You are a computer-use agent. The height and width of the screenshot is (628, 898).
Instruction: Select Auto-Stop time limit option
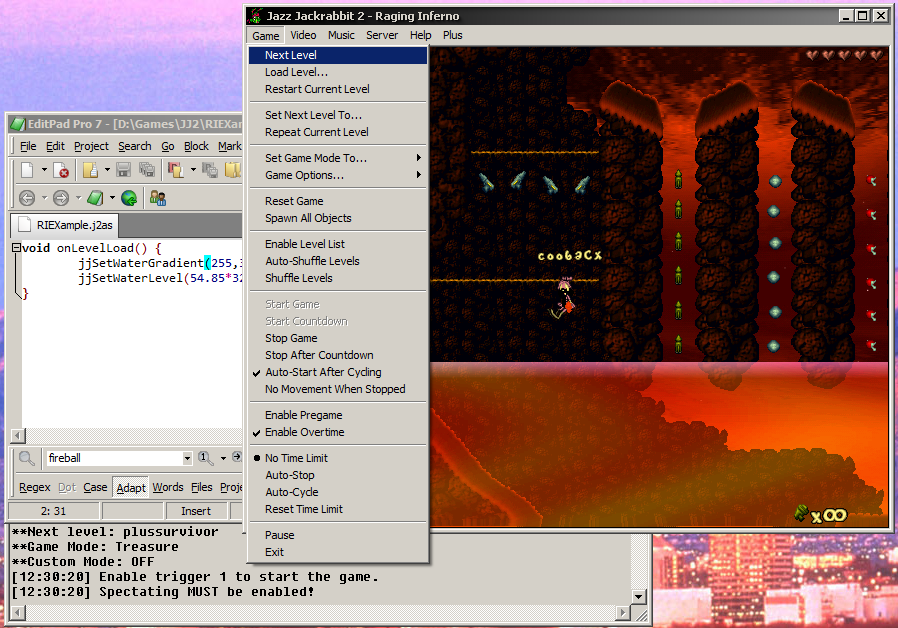click(338, 475)
